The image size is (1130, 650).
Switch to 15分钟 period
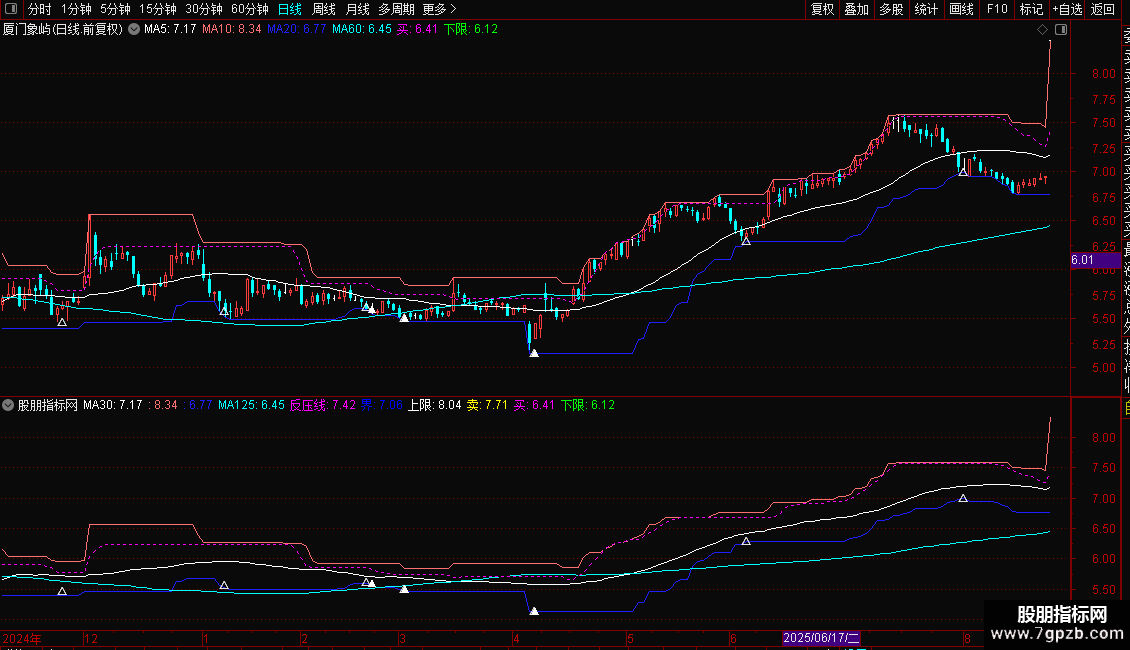pos(157,9)
